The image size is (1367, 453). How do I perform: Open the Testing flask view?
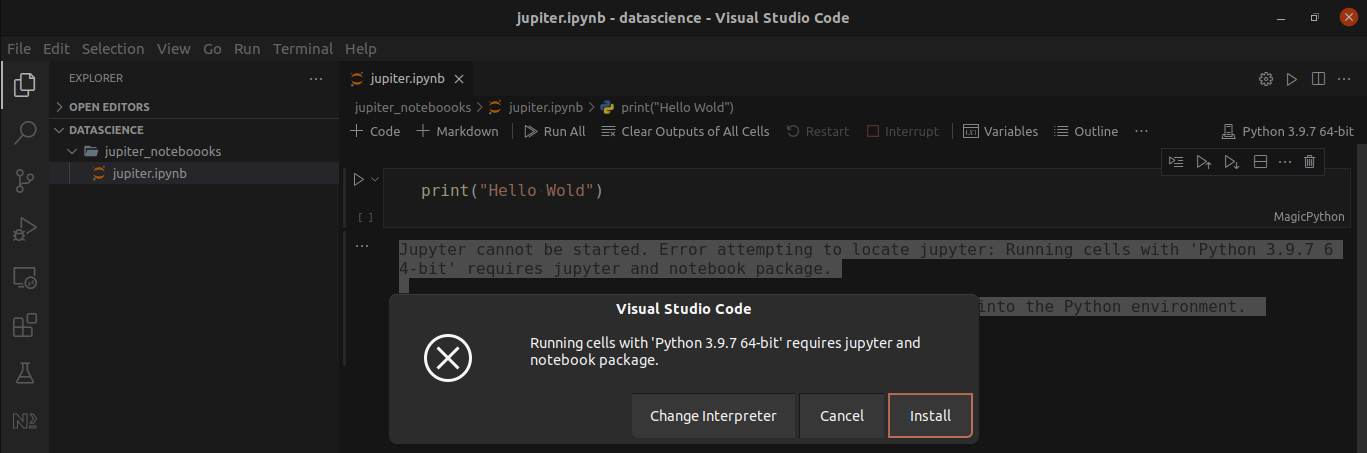[x=25, y=374]
